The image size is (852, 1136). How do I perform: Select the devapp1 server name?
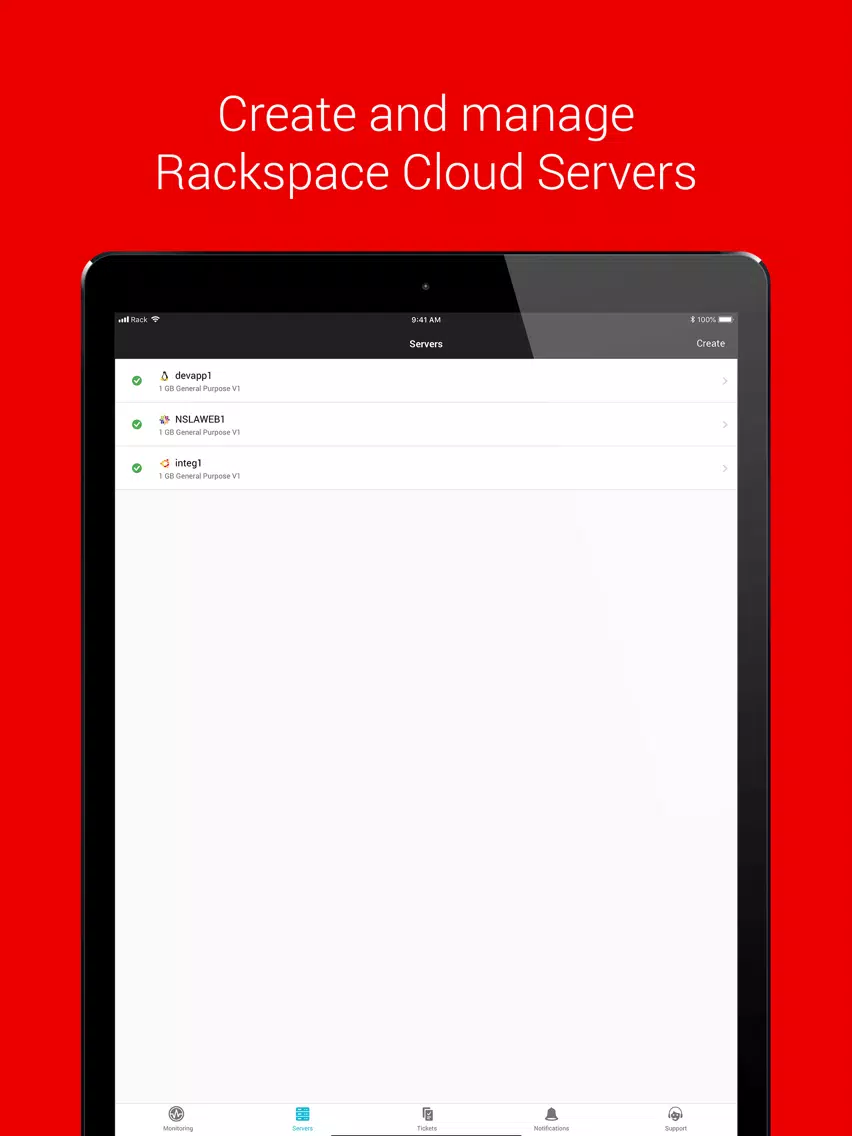coord(193,376)
